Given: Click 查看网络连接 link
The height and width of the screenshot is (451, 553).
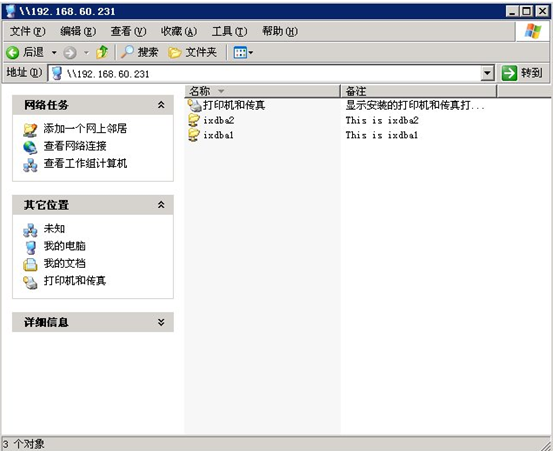Looking at the screenshot, I should 75,146.
